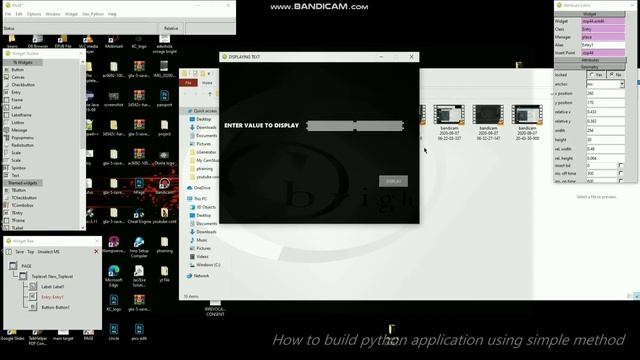640x360 pixels.
Task: Select Inno Setup Compiler desktop icon
Action: coord(139,247)
